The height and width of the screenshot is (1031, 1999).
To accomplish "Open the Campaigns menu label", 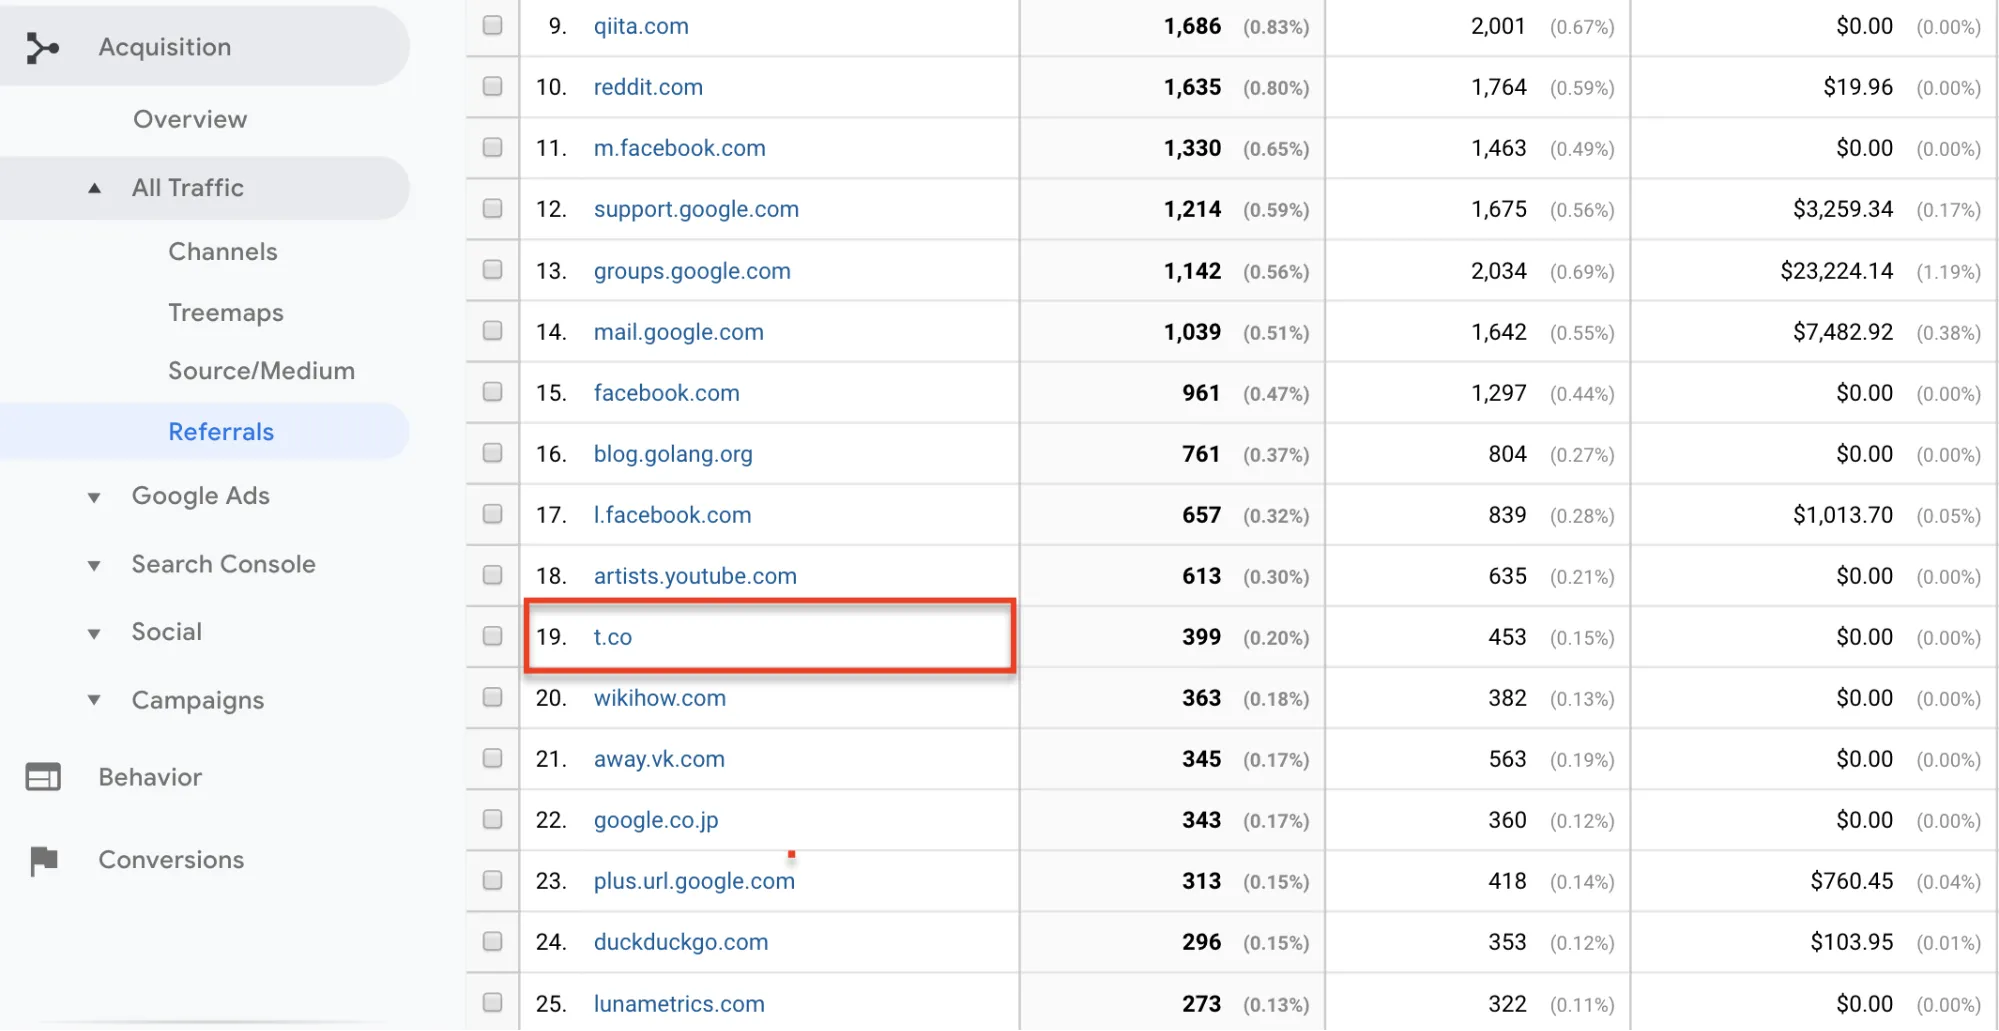I will pyautogui.click(x=198, y=700).
